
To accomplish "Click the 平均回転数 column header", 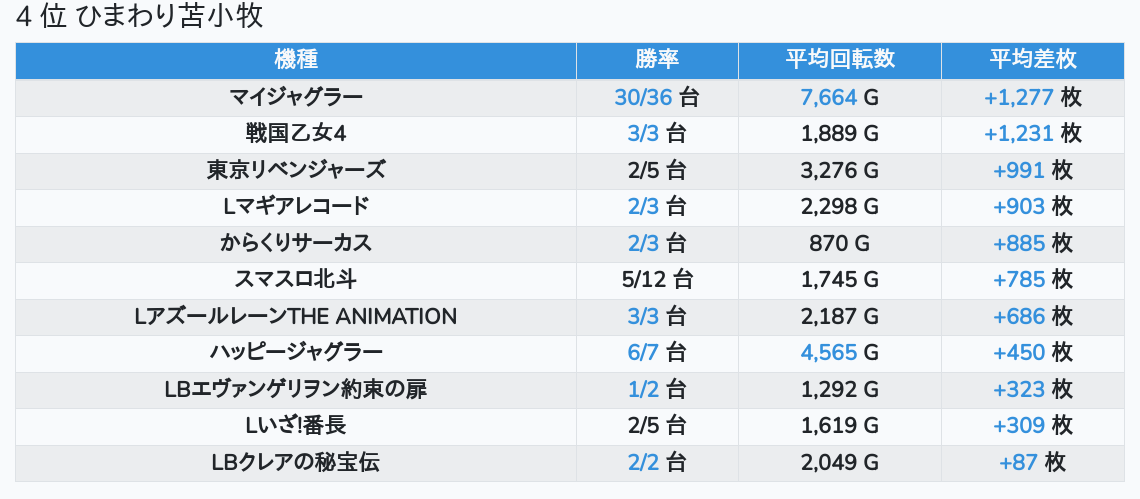I will pyautogui.click(x=839, y=59).
